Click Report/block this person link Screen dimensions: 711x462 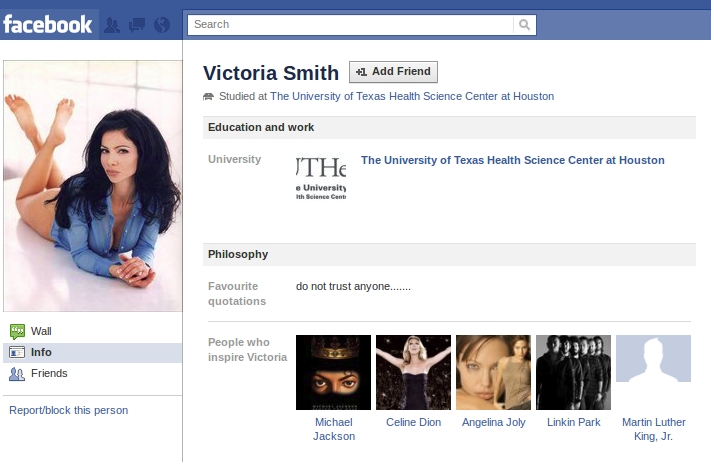click(68, 410)
